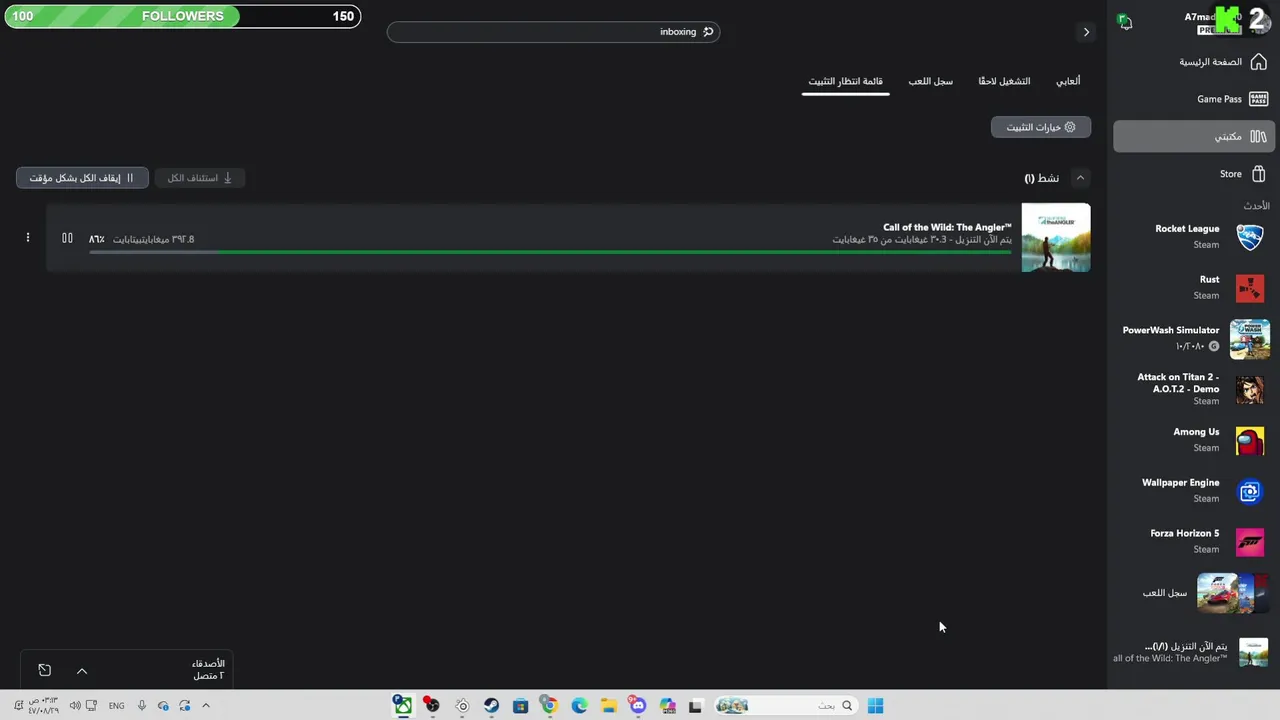
Task: Click the taskbar بحث search box
Action: tap(786, 706)
